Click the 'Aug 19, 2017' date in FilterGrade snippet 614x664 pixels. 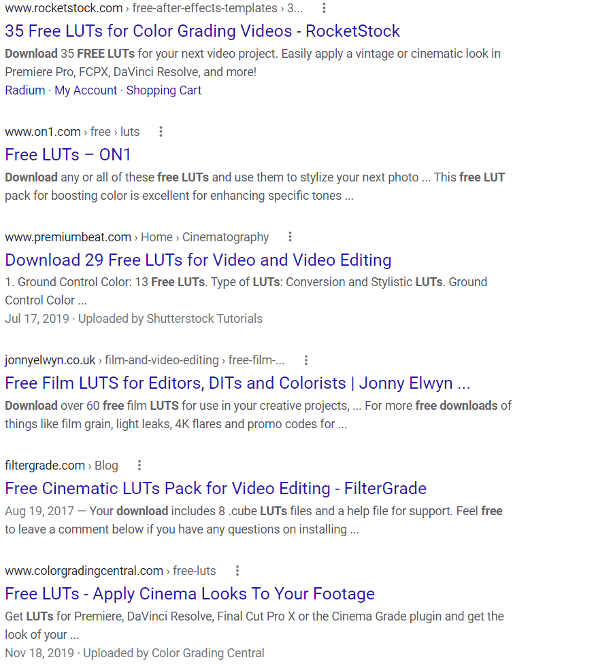(39, 511)
